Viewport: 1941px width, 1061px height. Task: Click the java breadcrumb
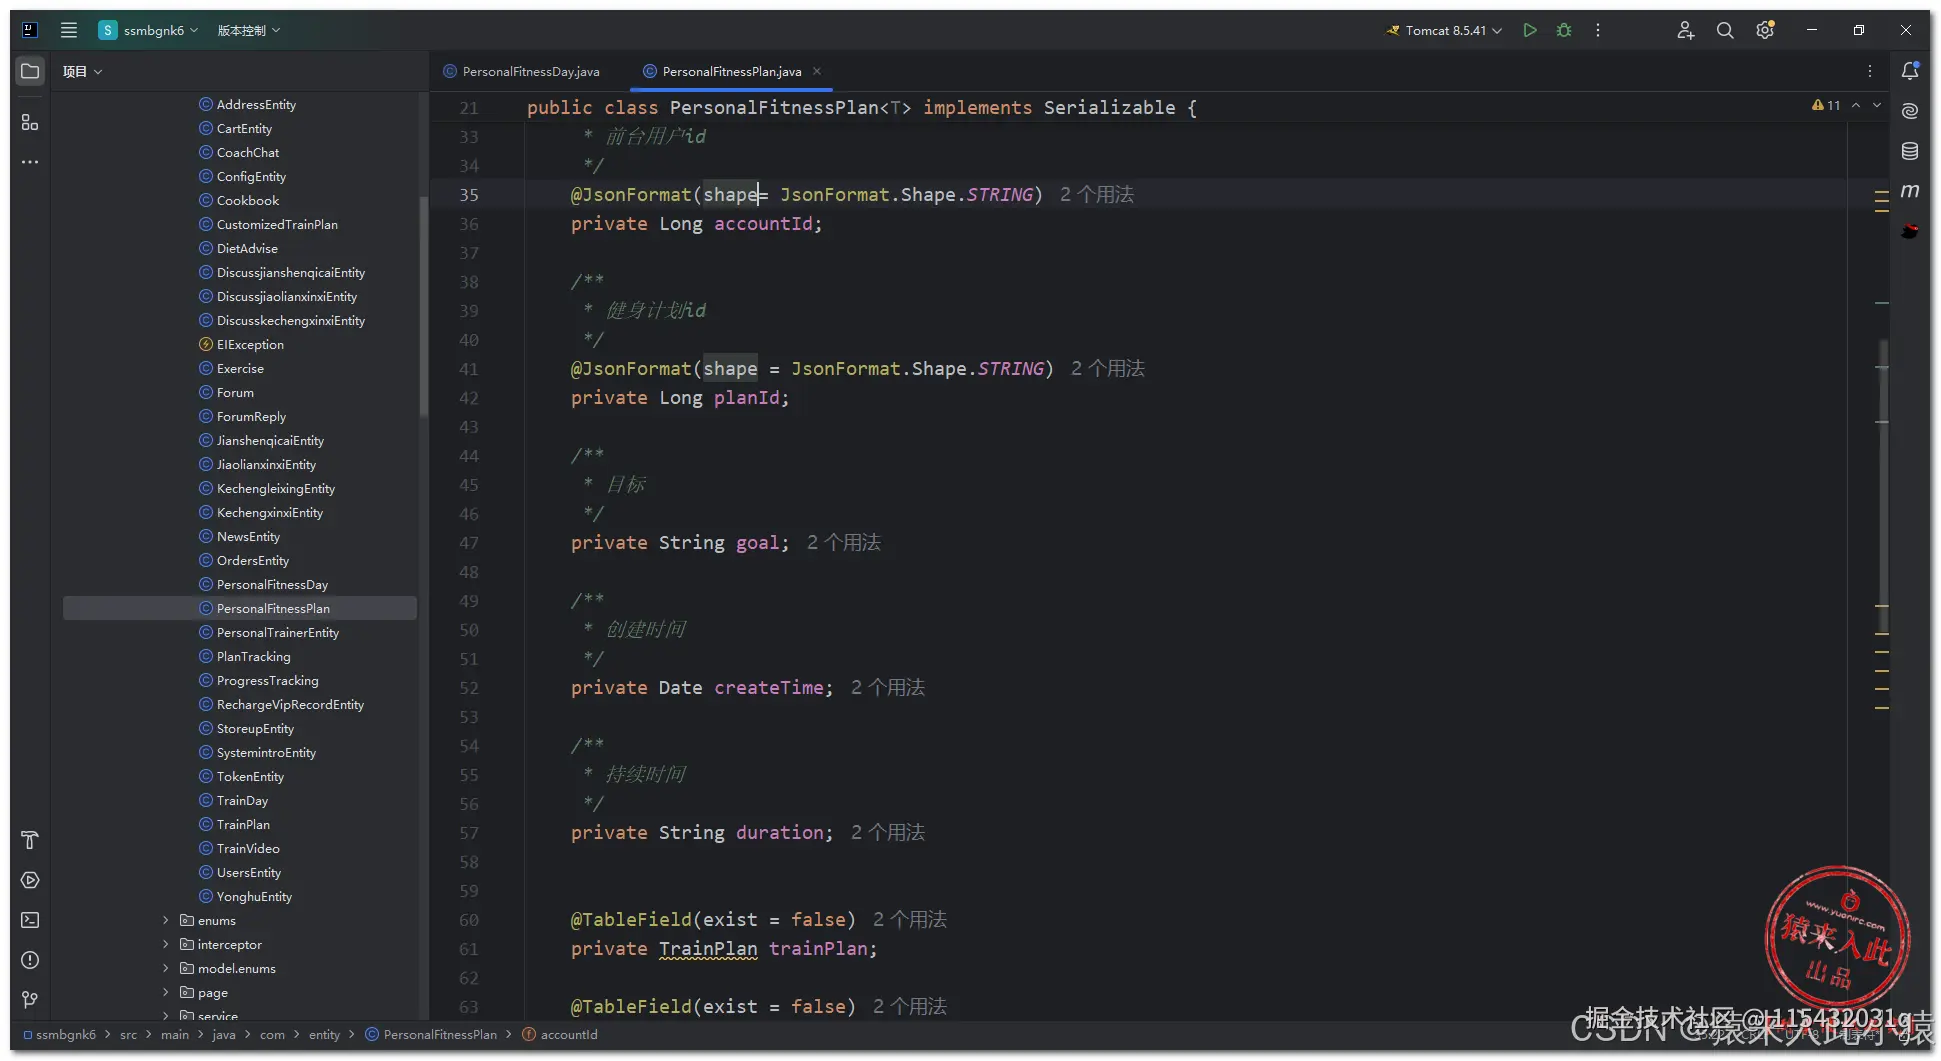click(x=224, y=1034)
